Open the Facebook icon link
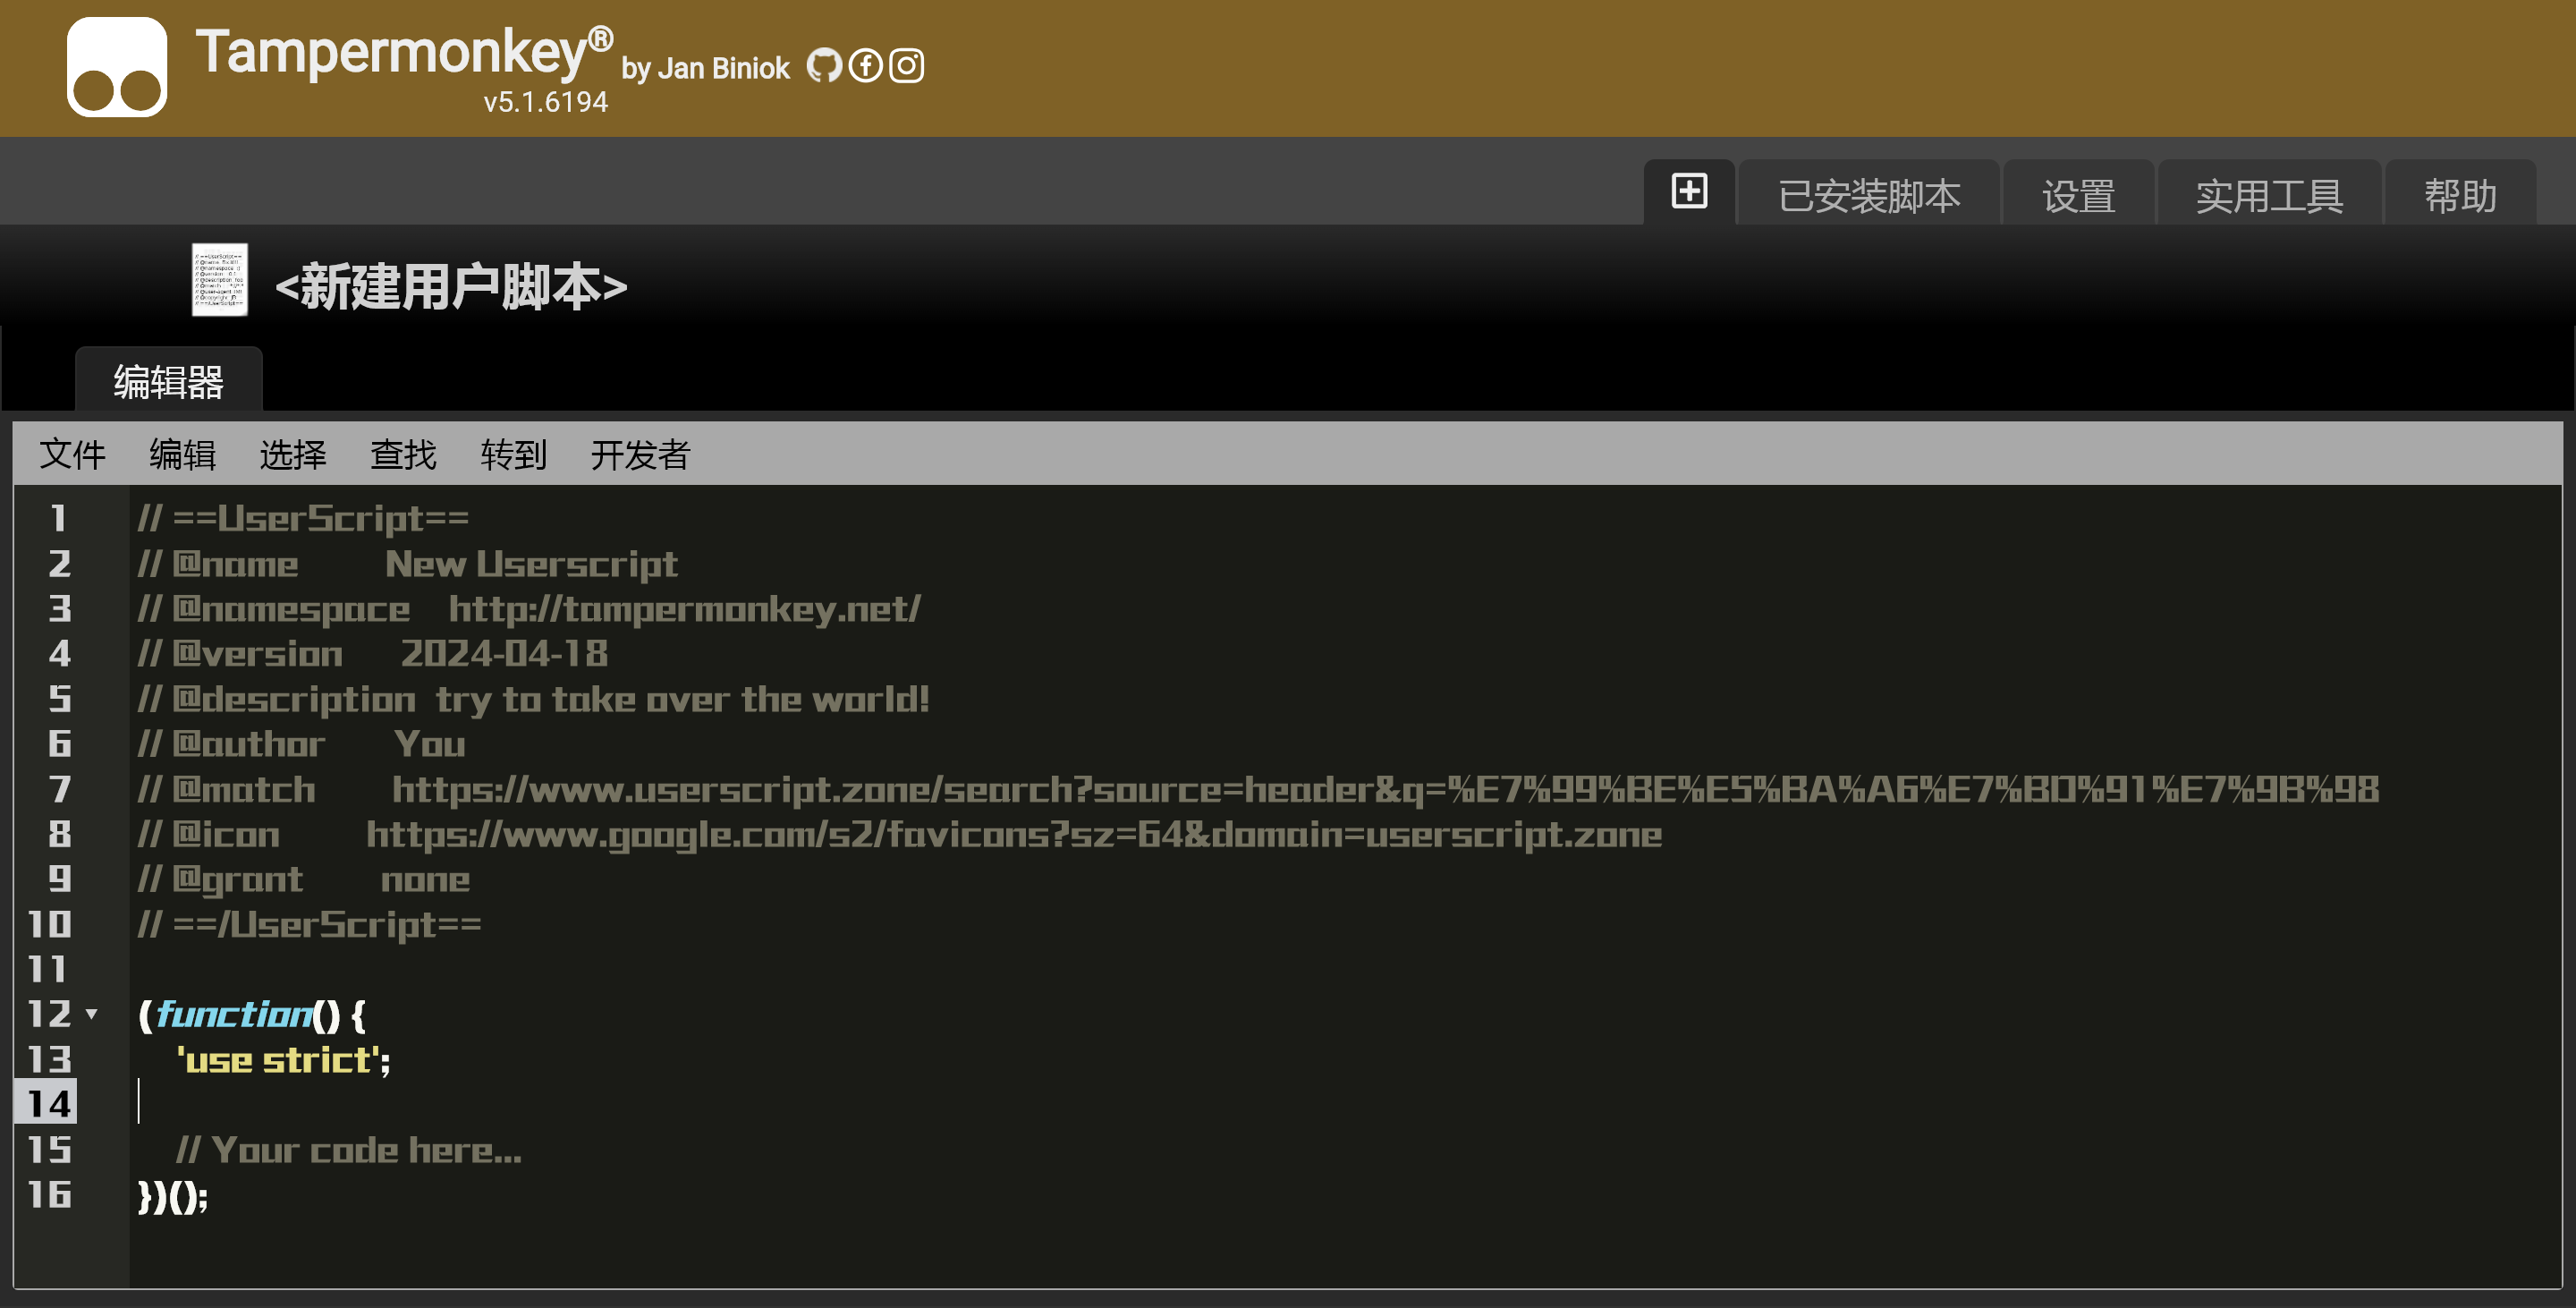Image resolution: width=2576 pixels, height=1308 pixels. tap(865, 66)
